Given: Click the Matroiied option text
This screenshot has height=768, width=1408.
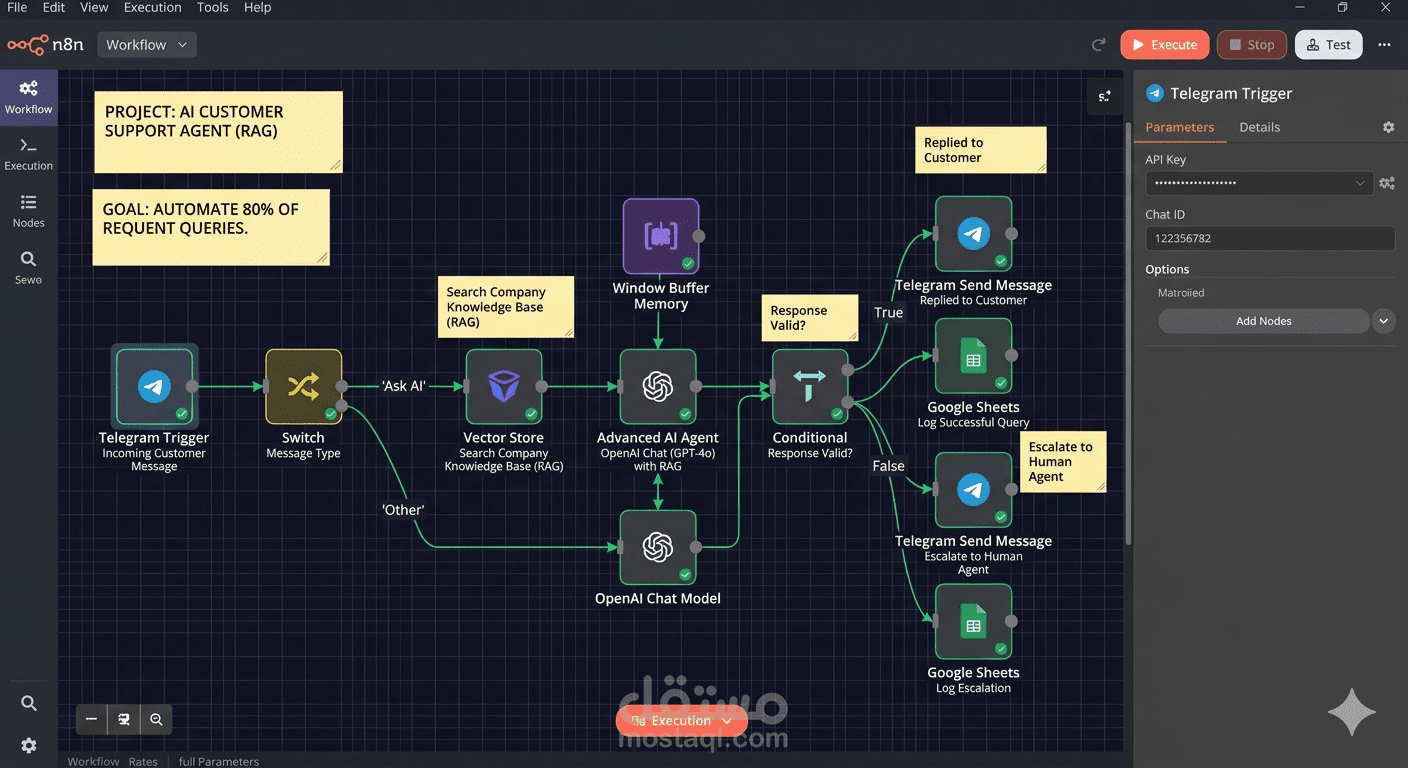Looking at the screenshot, I should (1181, 293).
